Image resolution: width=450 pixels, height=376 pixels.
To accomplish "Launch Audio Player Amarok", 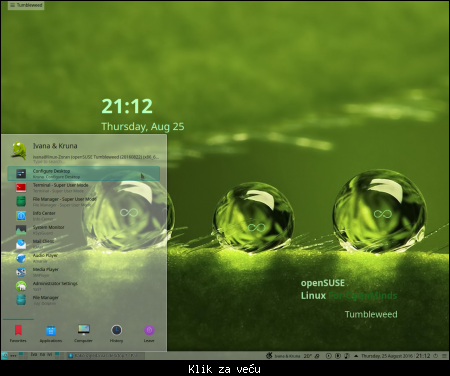I will tap(84, 258).
